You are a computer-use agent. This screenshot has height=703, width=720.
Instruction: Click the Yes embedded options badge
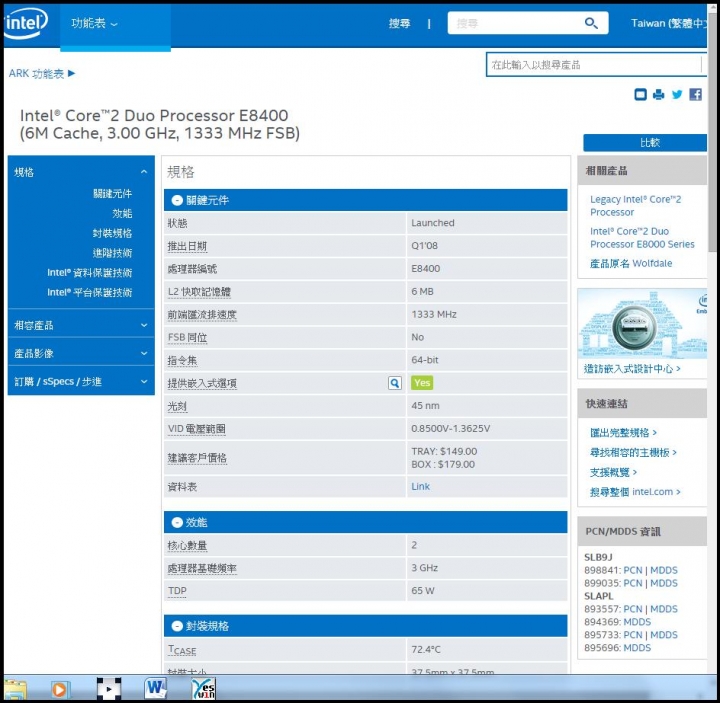[422, 382]
